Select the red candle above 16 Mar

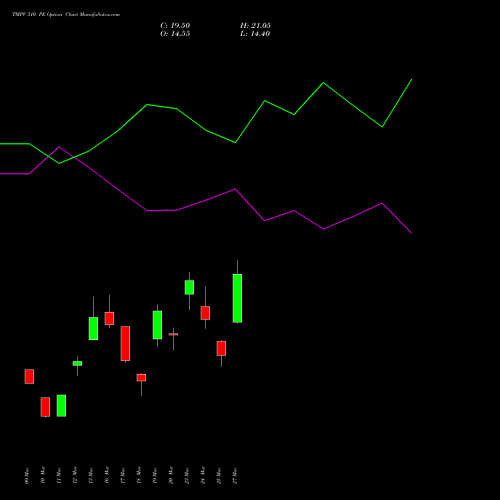(109, 318)
